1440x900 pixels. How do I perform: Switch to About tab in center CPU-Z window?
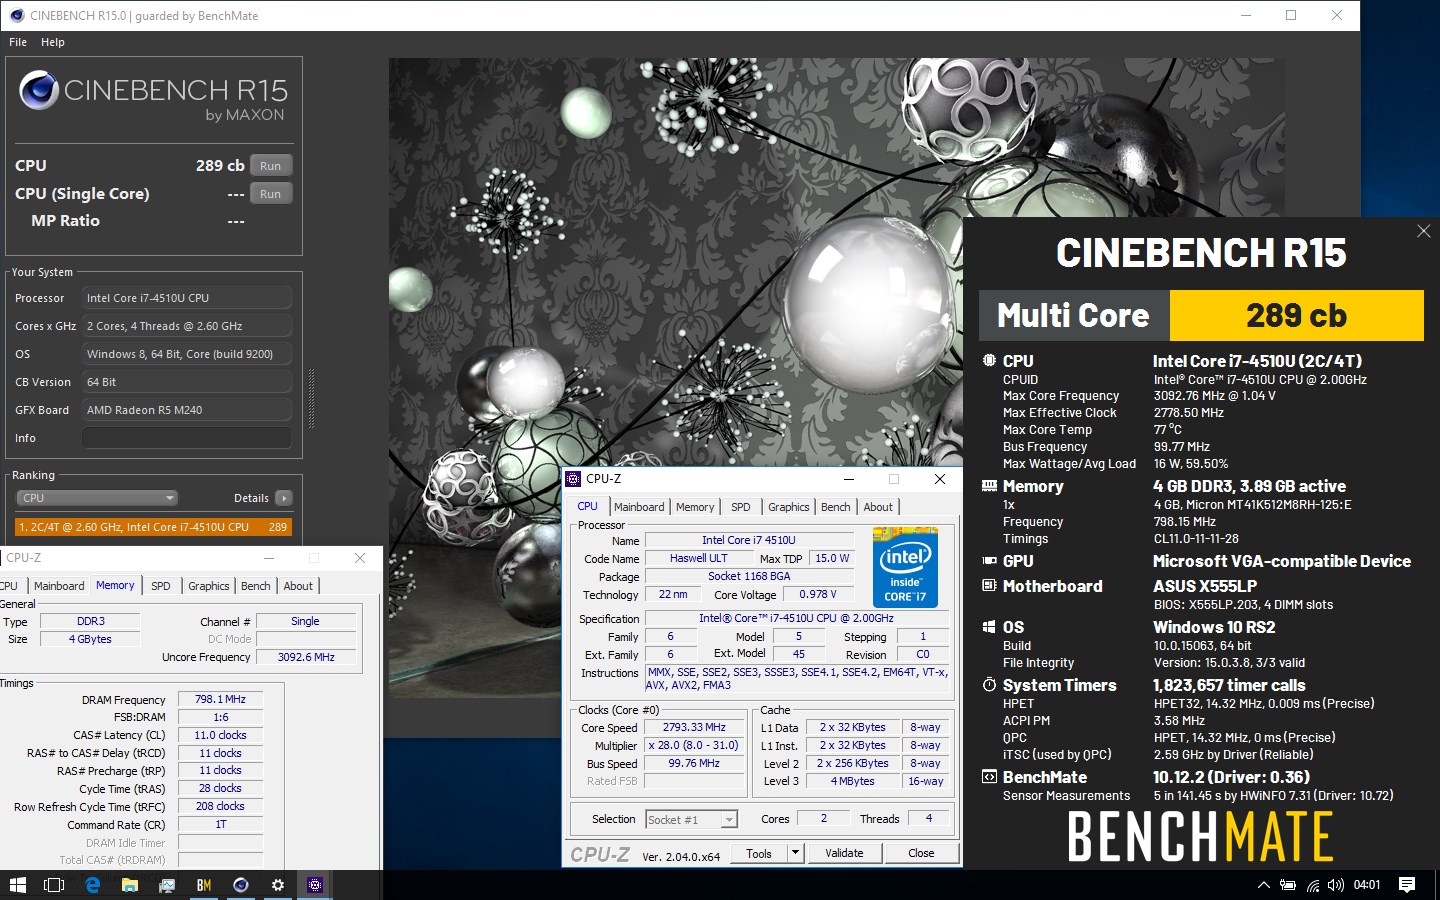point(878,507)
